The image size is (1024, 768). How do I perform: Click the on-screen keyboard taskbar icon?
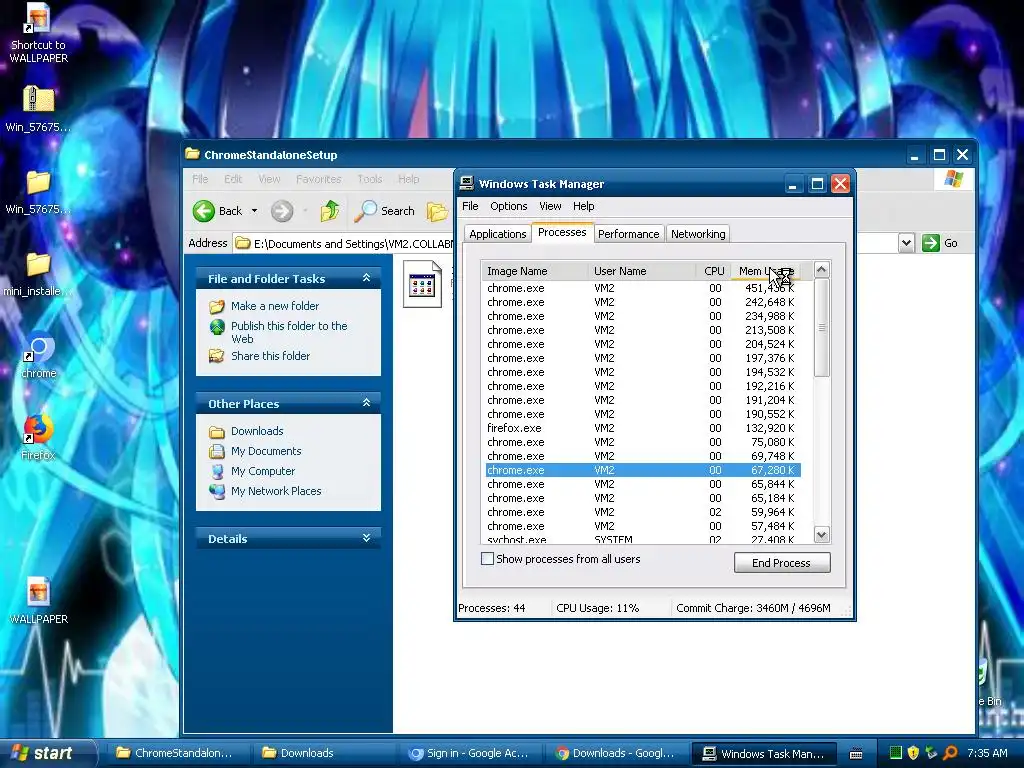point(856,754)
